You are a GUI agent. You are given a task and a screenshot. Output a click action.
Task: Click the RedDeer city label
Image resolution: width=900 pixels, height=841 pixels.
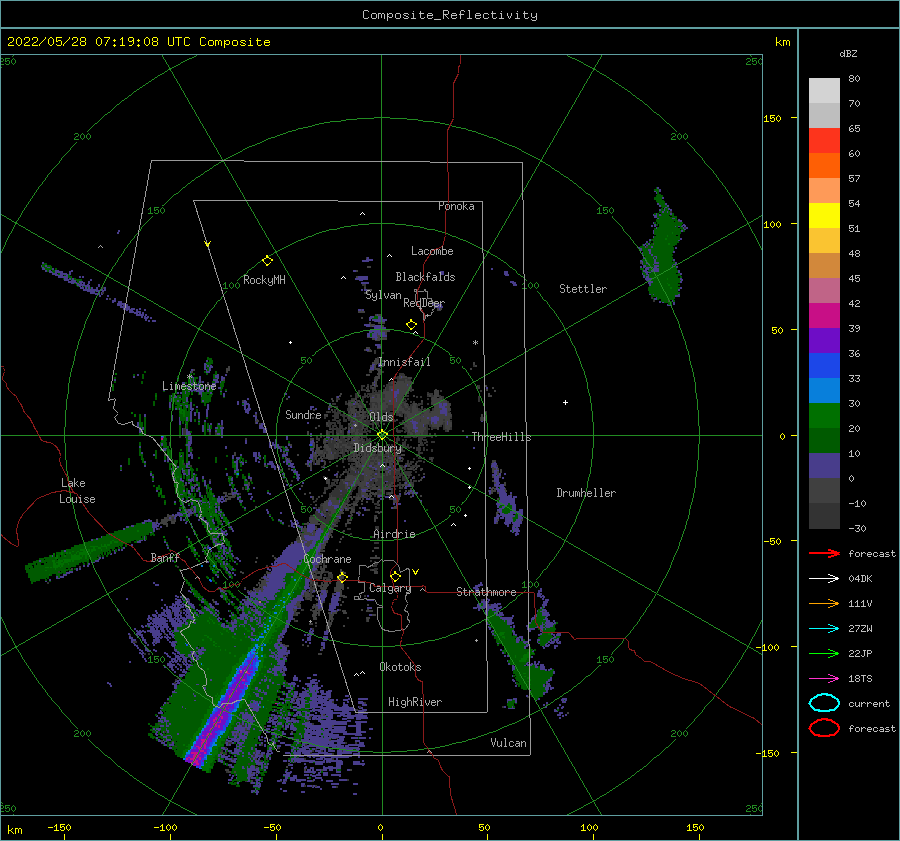pyautogui.click(x=424, y=303)
